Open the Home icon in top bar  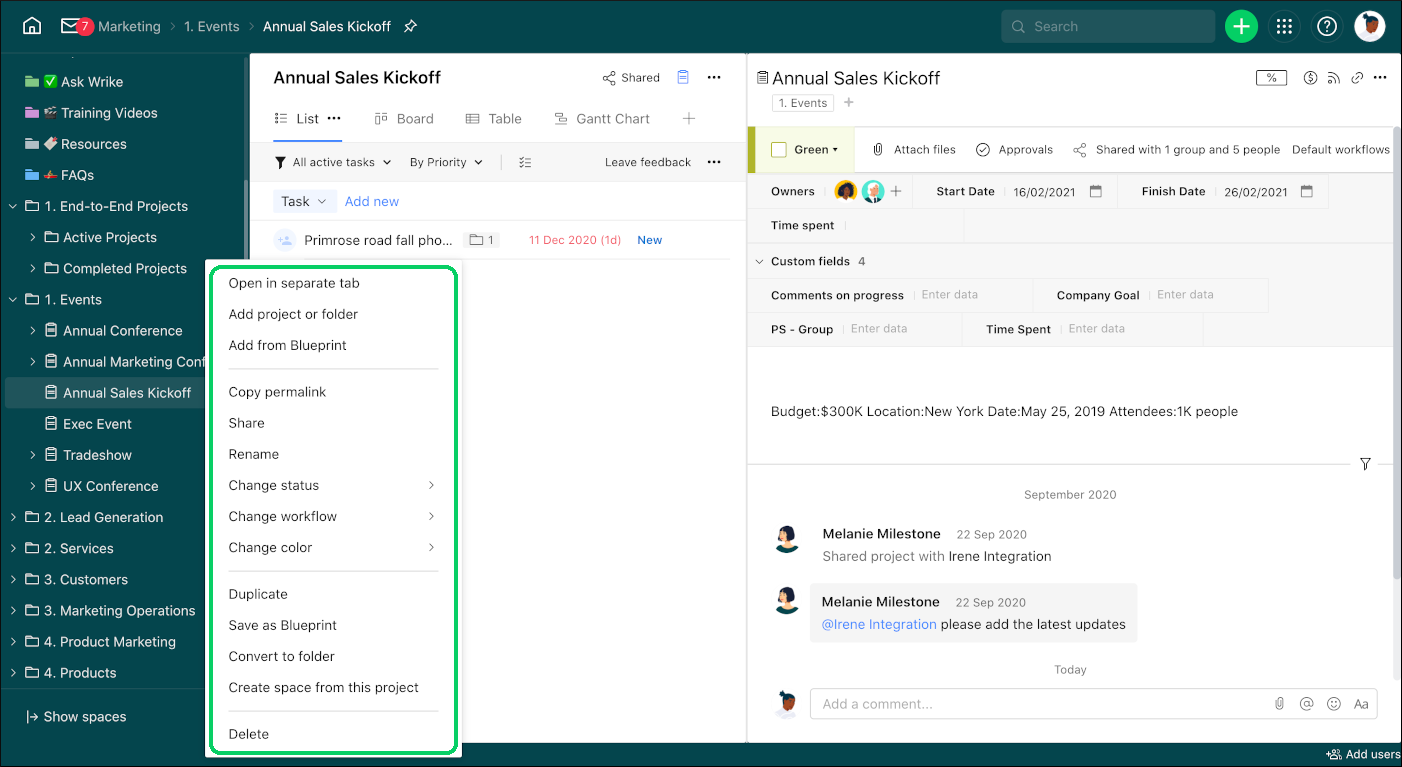click(x=32, y=26)
